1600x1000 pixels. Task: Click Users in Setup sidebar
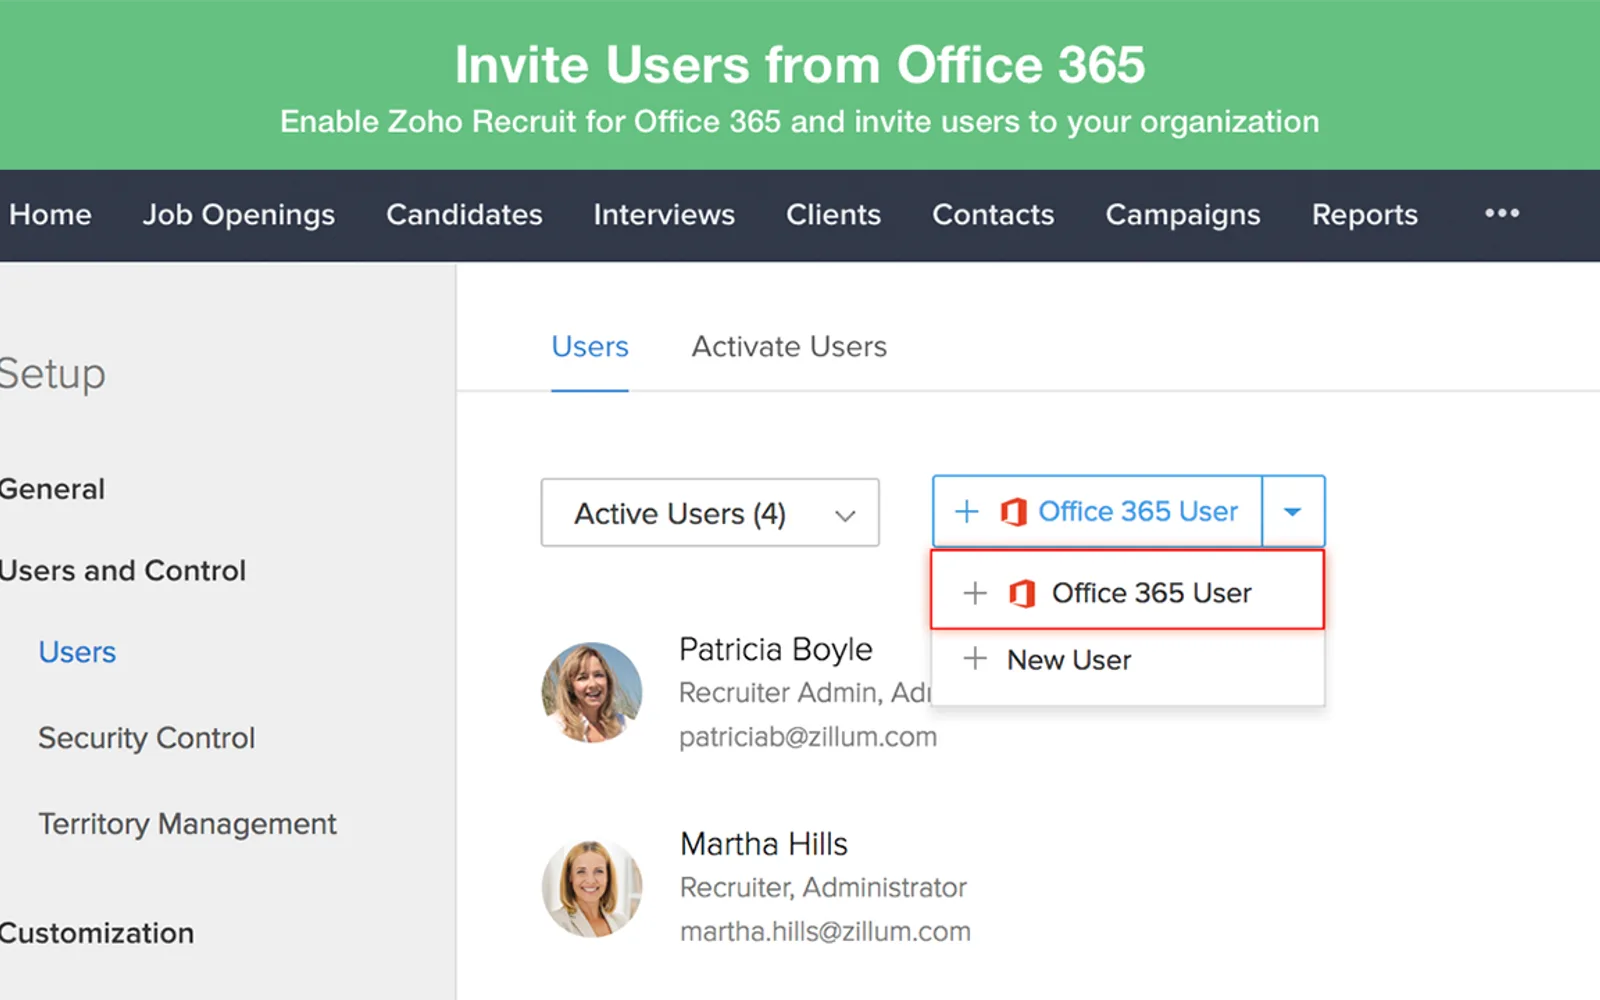[77, 652]
